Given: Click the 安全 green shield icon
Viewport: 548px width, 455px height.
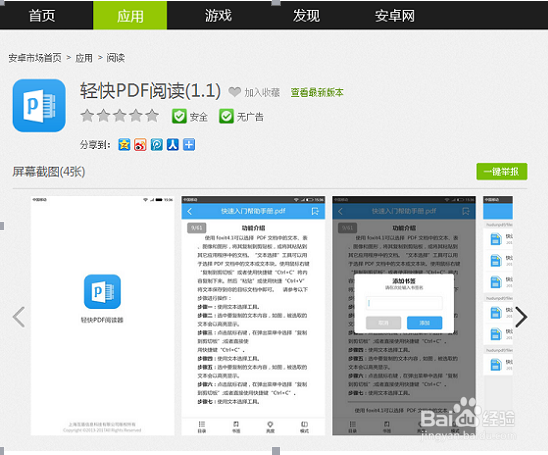Looking at the screenshot, I should tap(179, 116).
